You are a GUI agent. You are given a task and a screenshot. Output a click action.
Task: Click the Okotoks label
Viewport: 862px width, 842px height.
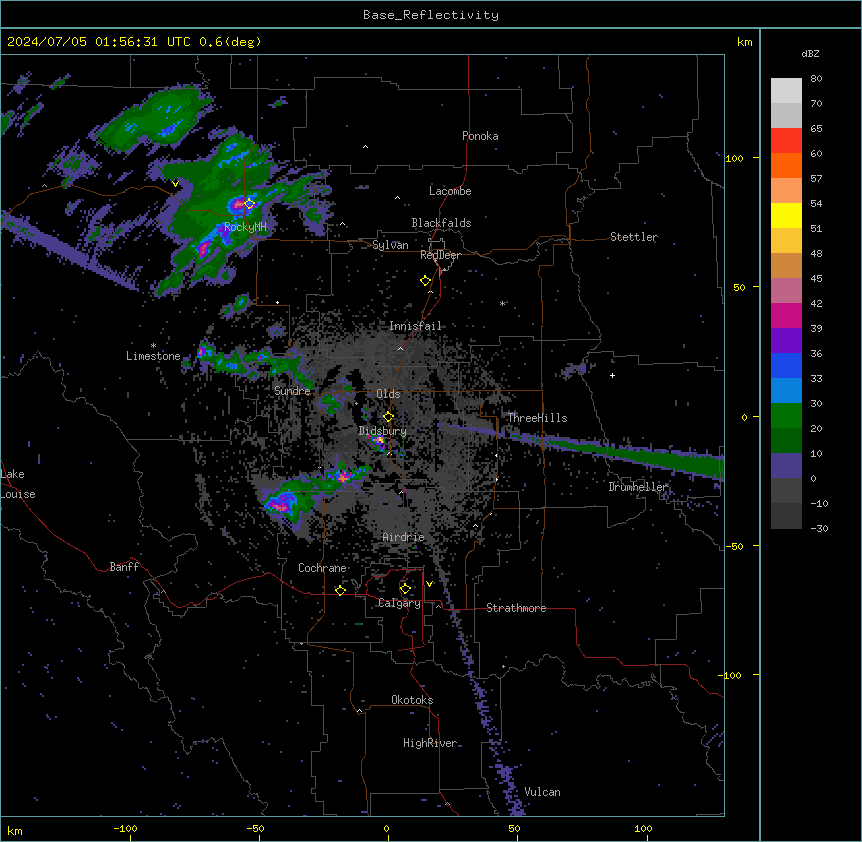(x=412, y=700)
